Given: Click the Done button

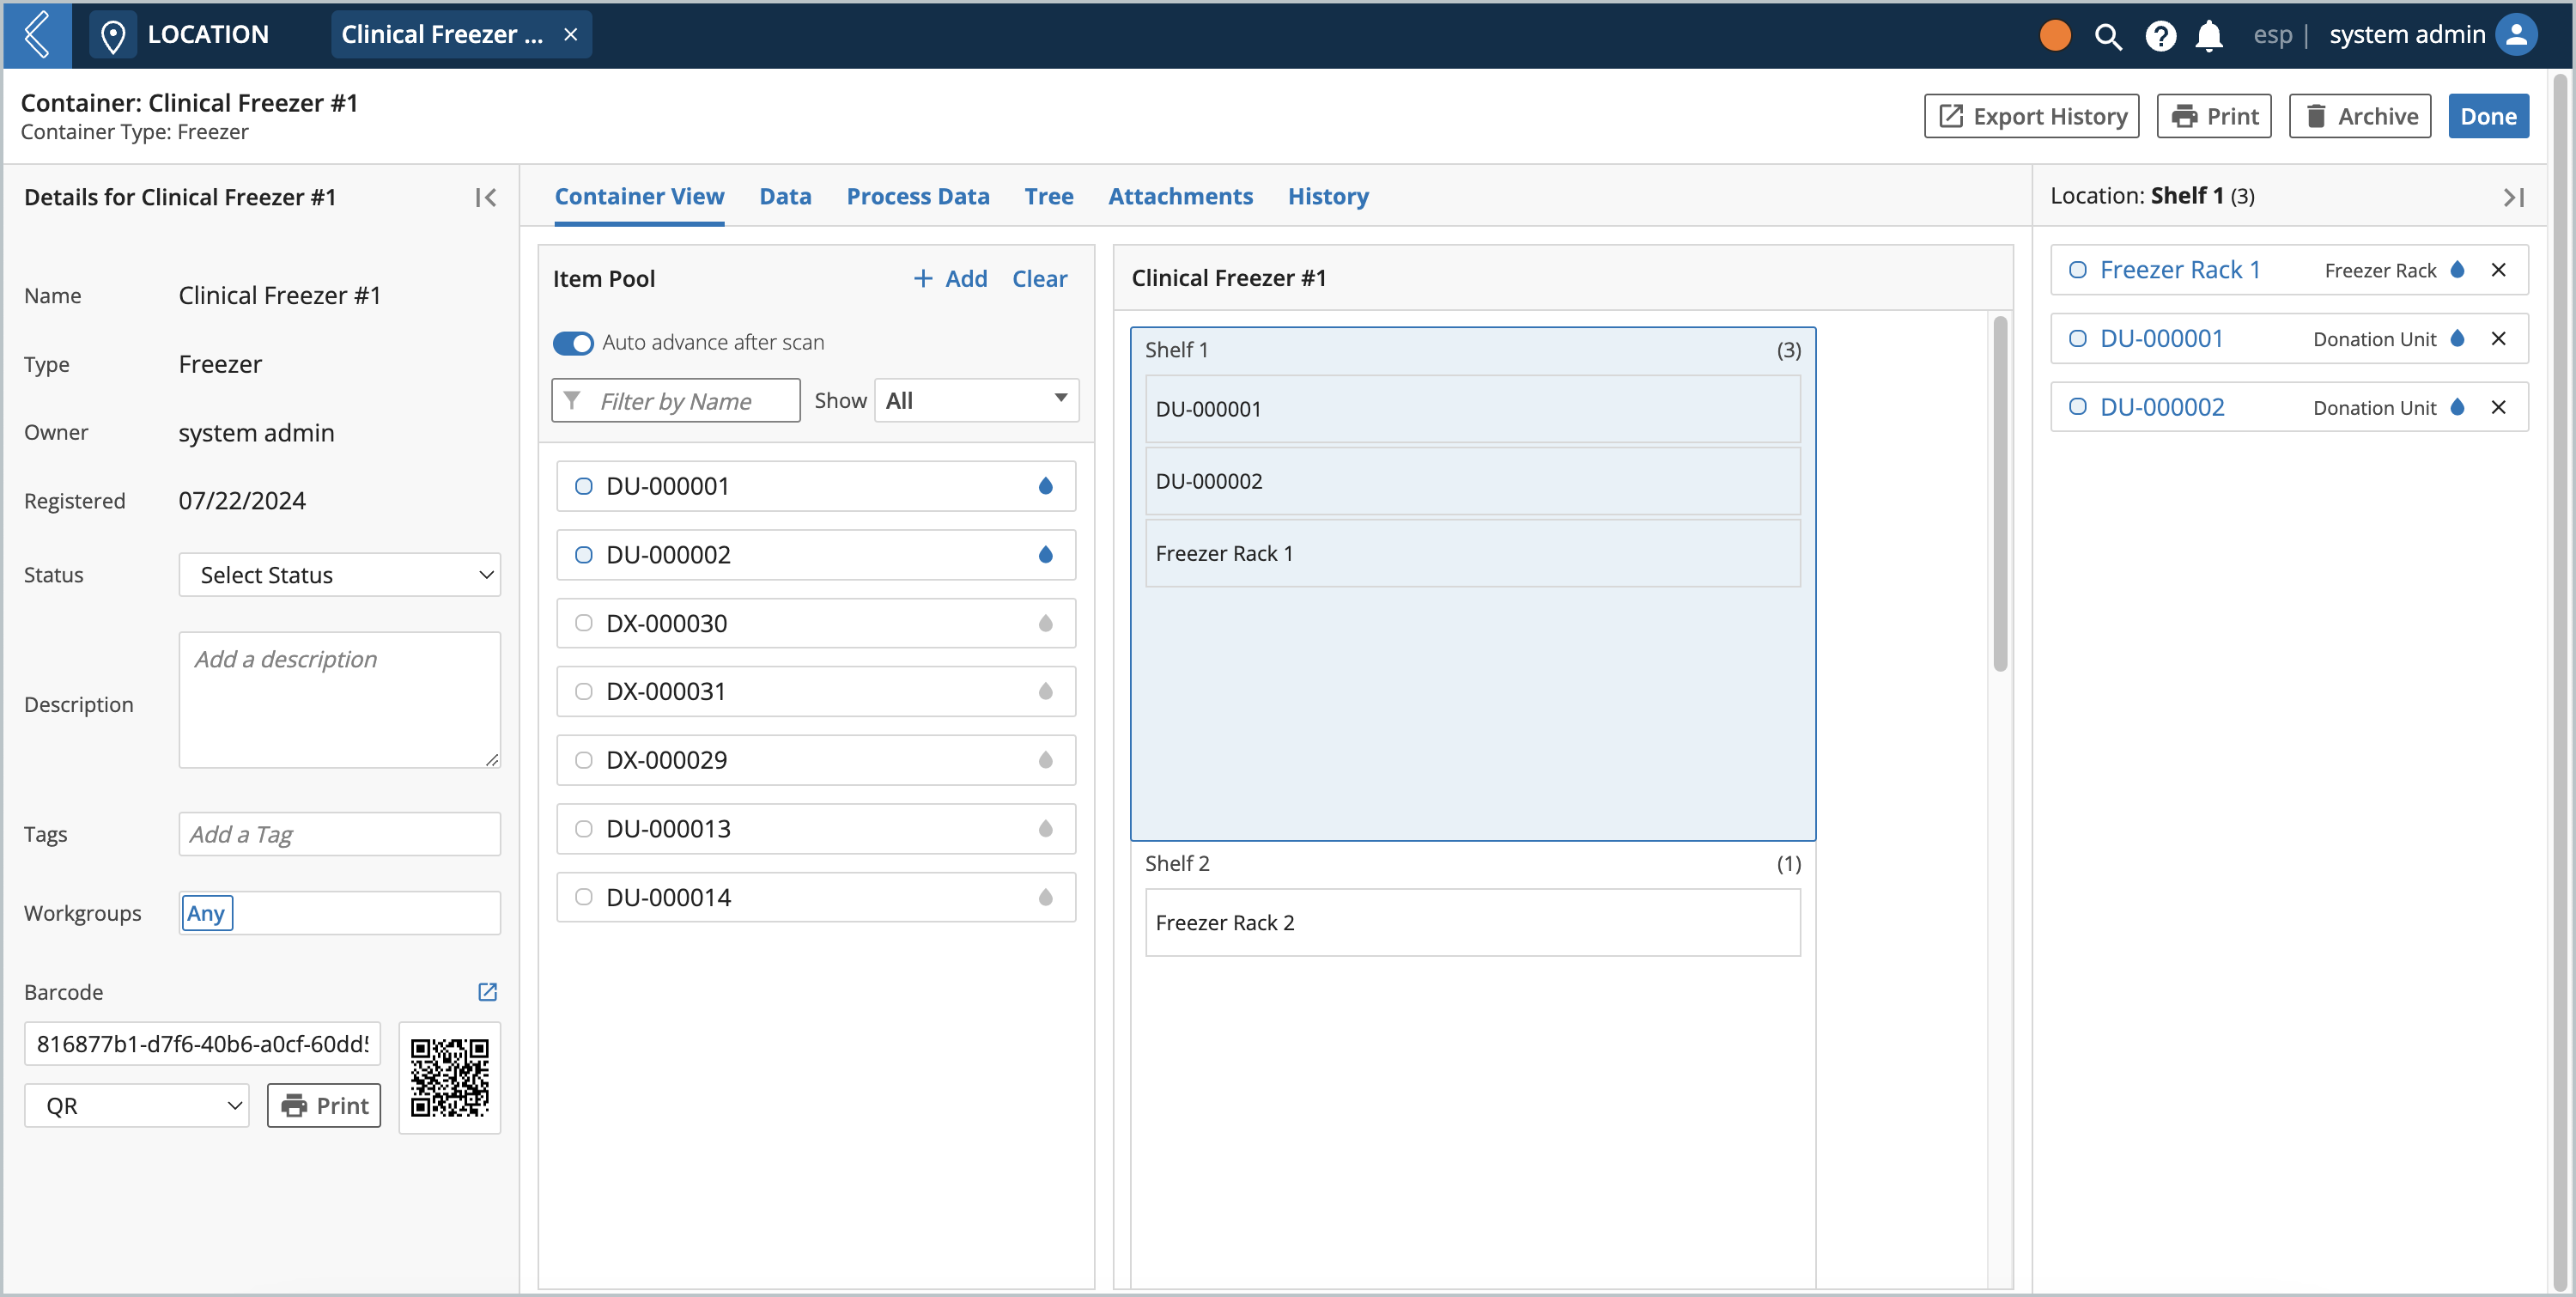Looking at the screenshot, I should [2488, 116].
